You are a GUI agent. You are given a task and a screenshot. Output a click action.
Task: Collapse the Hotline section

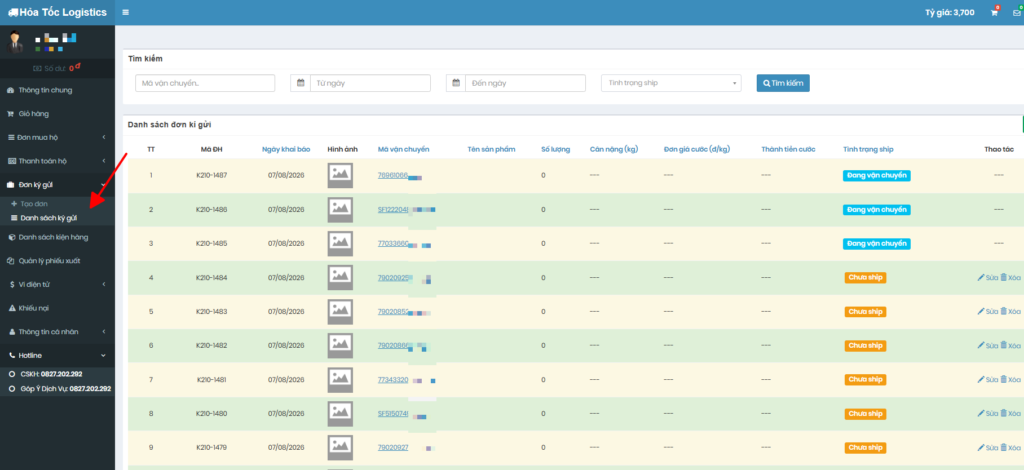[x=57, y=355]
